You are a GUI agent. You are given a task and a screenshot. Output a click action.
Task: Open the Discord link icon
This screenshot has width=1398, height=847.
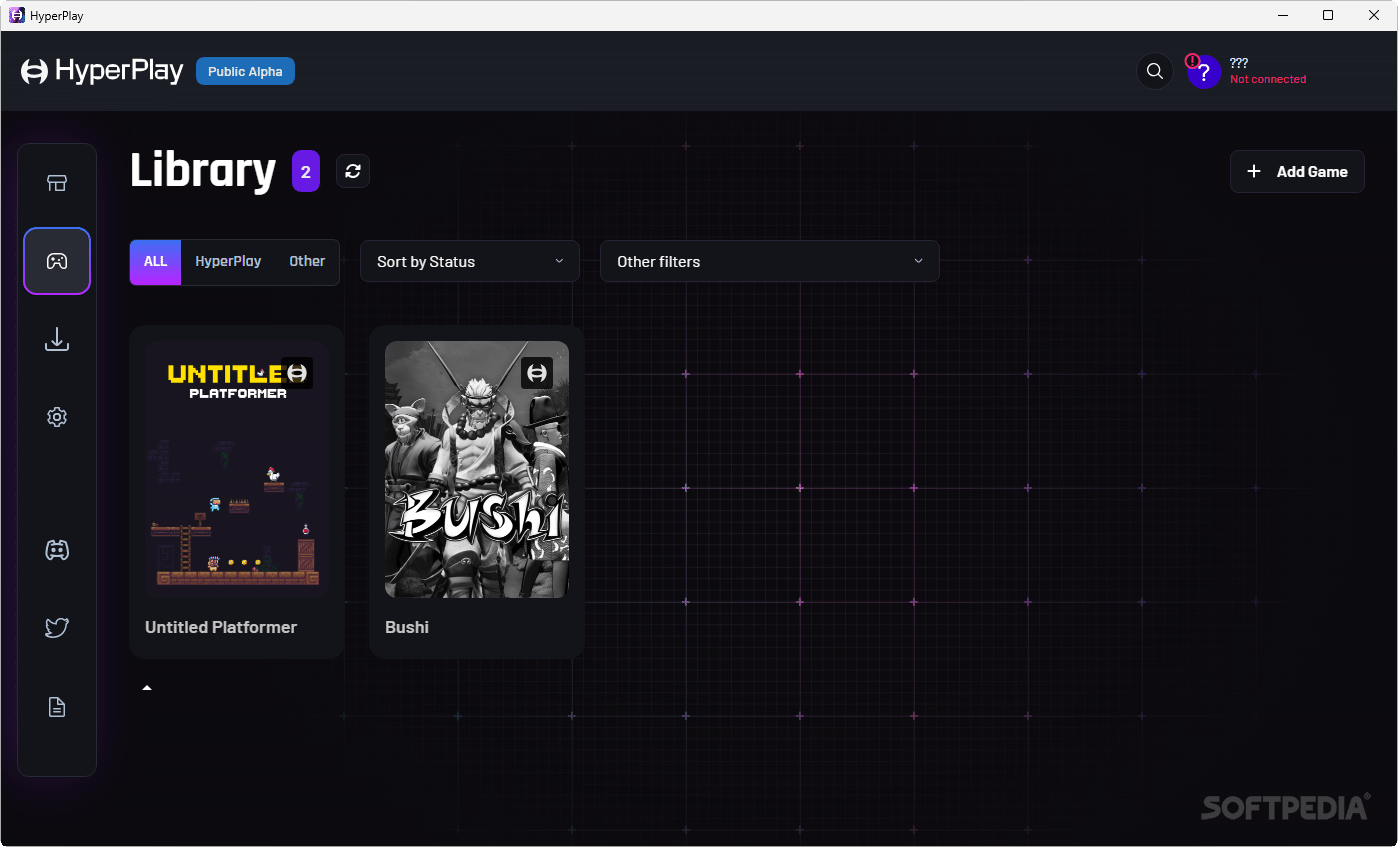(57, 550)
